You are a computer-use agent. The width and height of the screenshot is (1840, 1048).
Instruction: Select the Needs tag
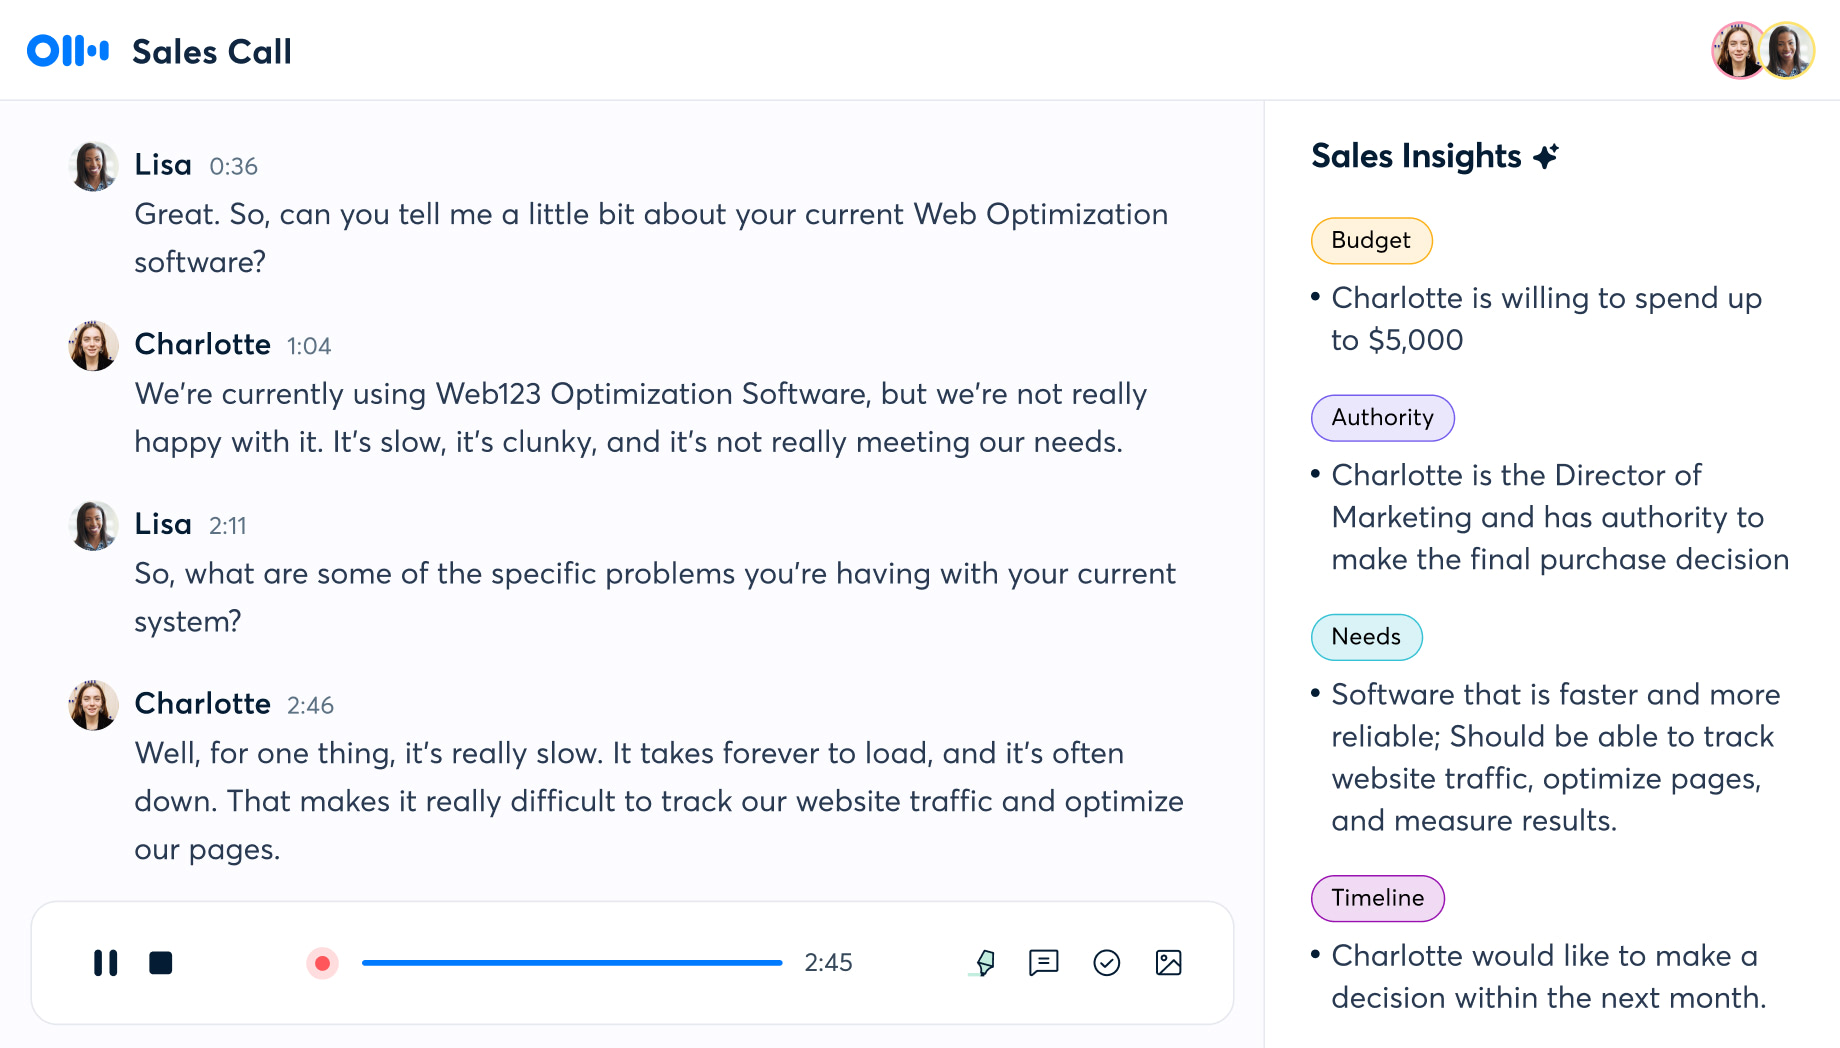1366,637
